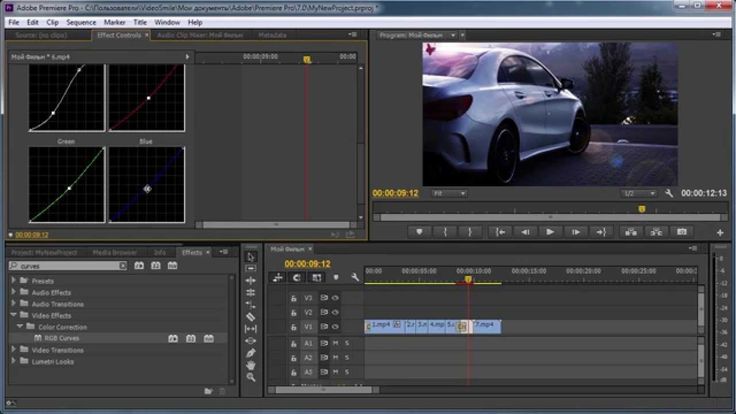
Task: Select the RGB Curves effect
Action: [62, 338]
